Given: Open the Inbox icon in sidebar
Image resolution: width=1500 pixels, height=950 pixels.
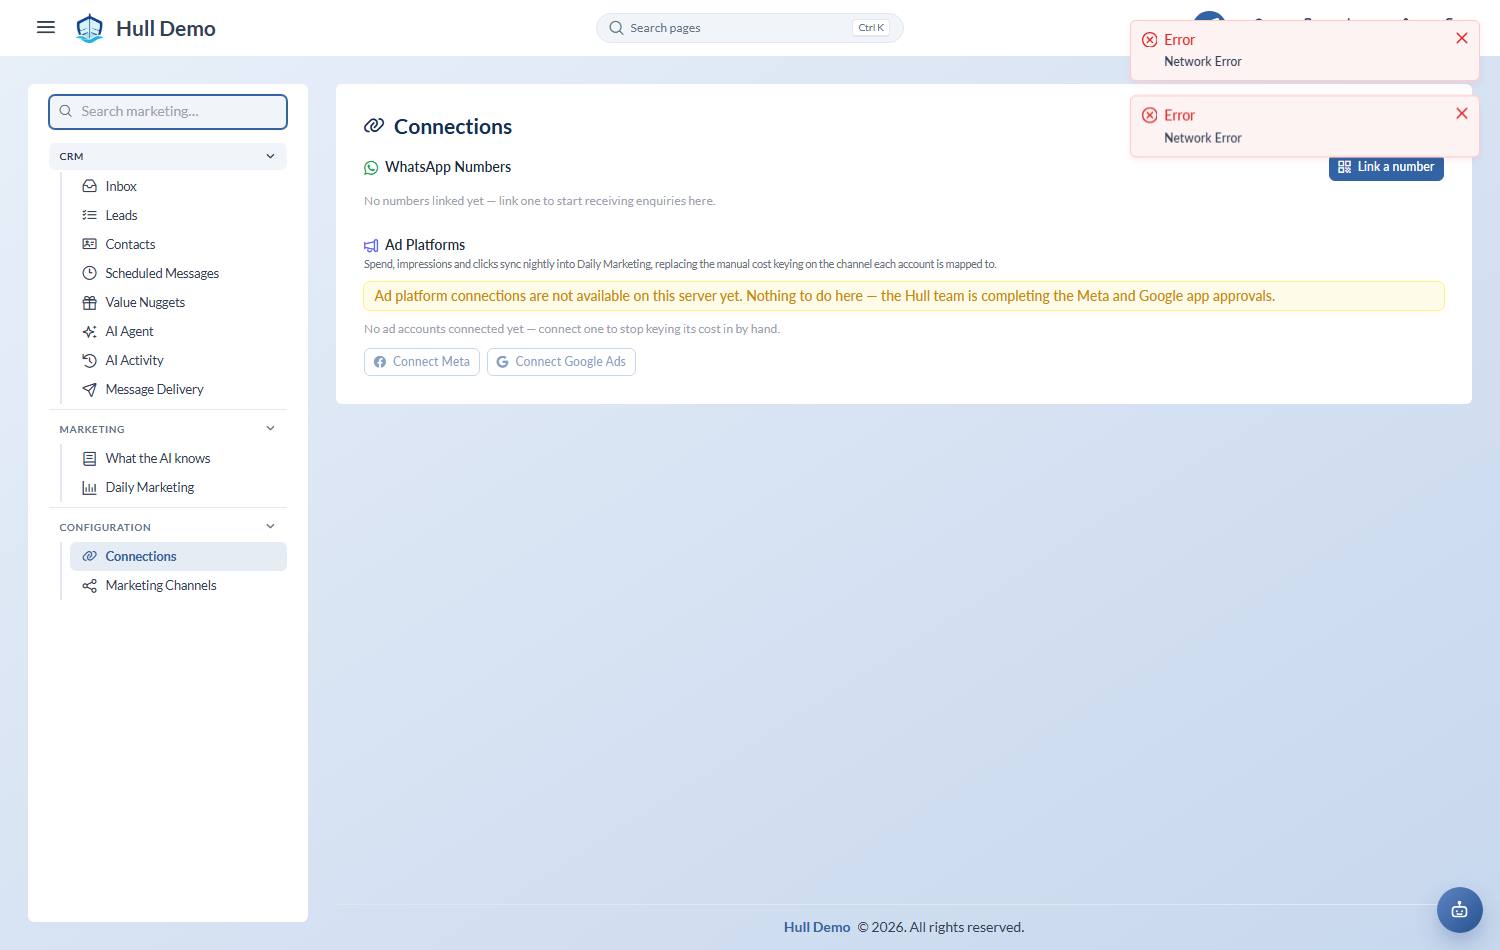Looking at the screenshot, I should (x=89, y=186).
